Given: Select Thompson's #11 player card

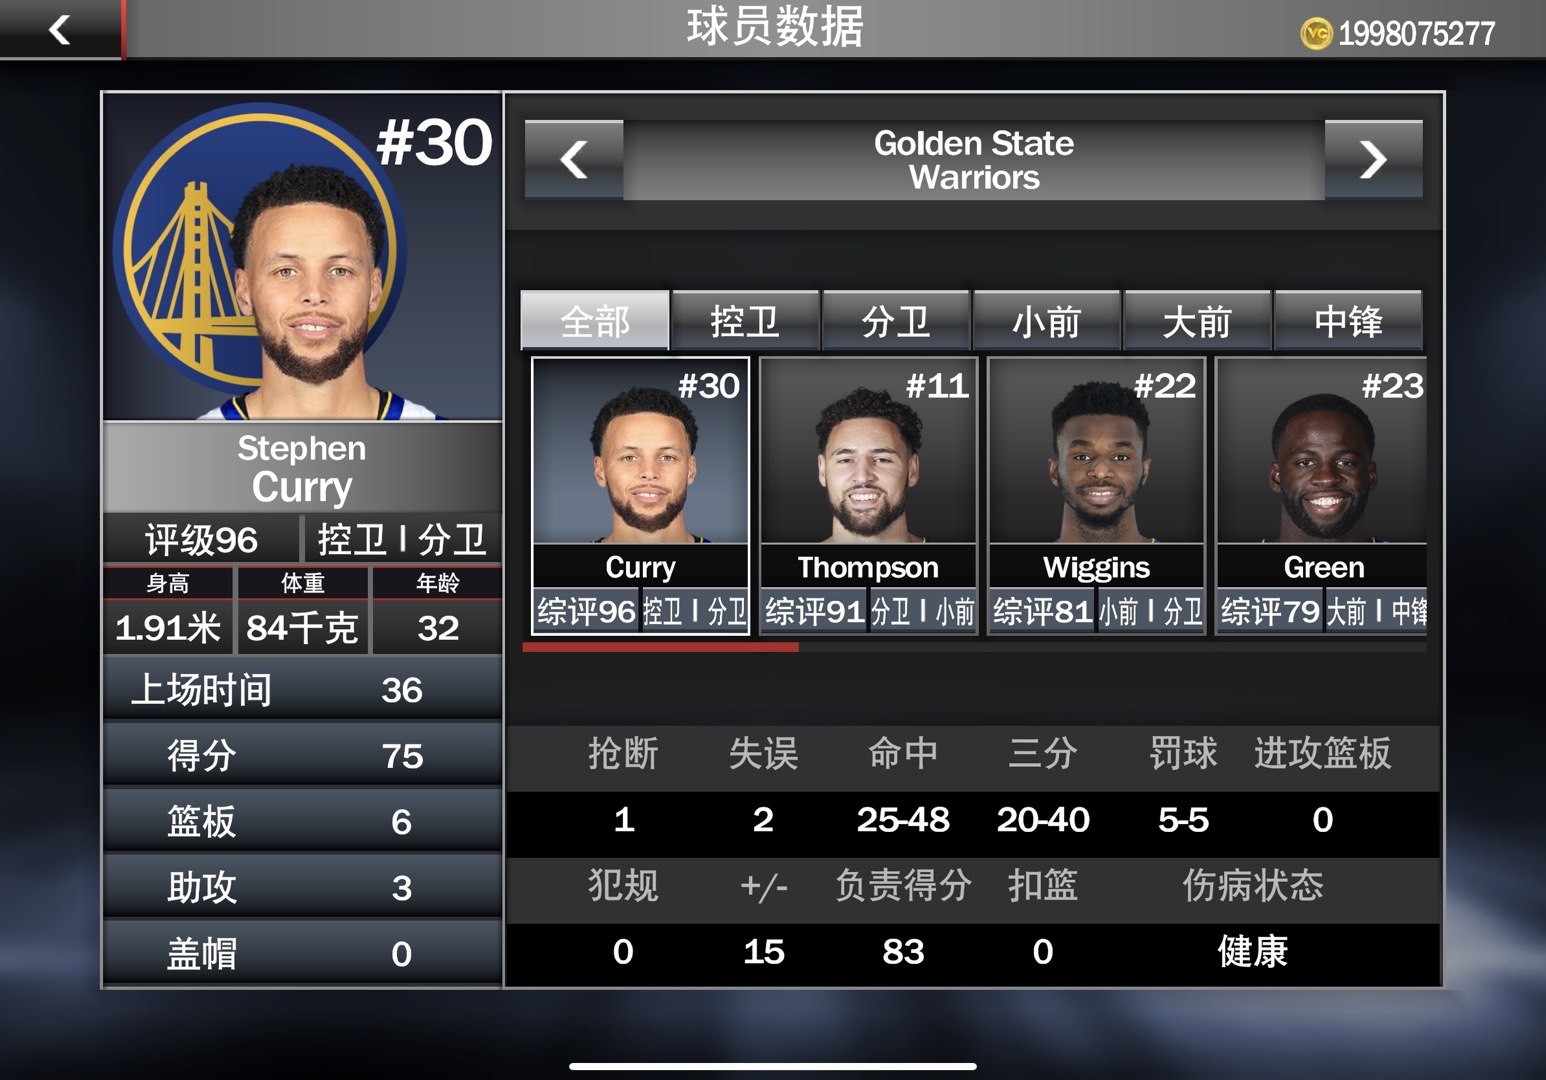Looking at the screenshot, I should pyautogui.click(x=868, y=496).
